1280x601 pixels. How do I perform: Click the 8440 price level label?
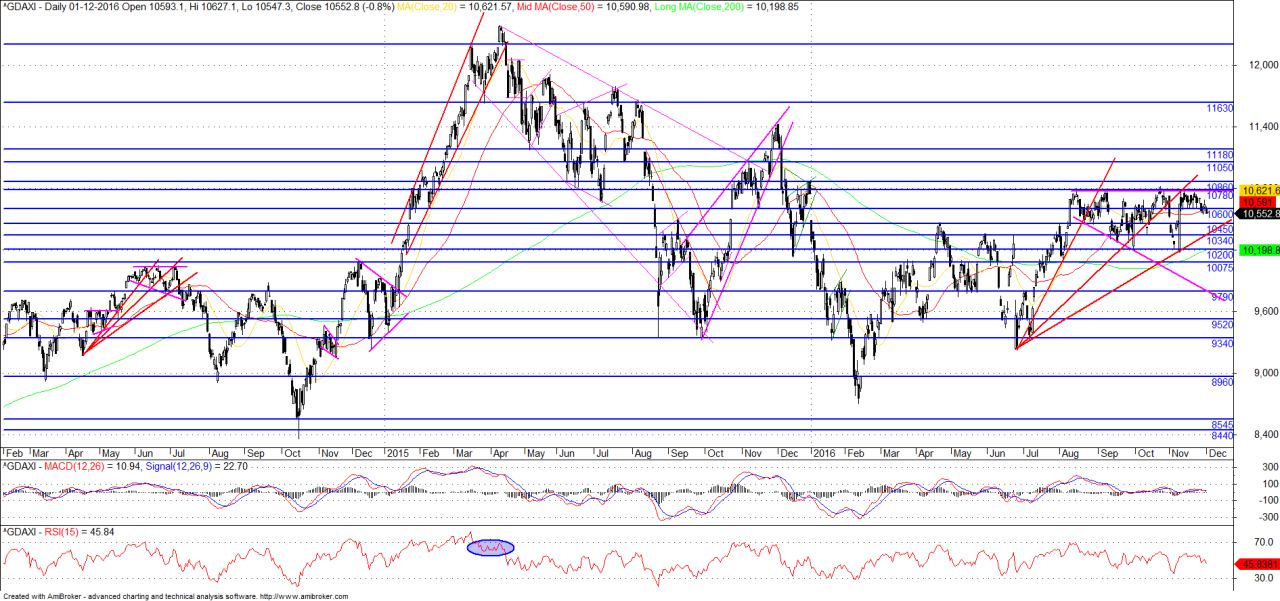pos(1222,436)
